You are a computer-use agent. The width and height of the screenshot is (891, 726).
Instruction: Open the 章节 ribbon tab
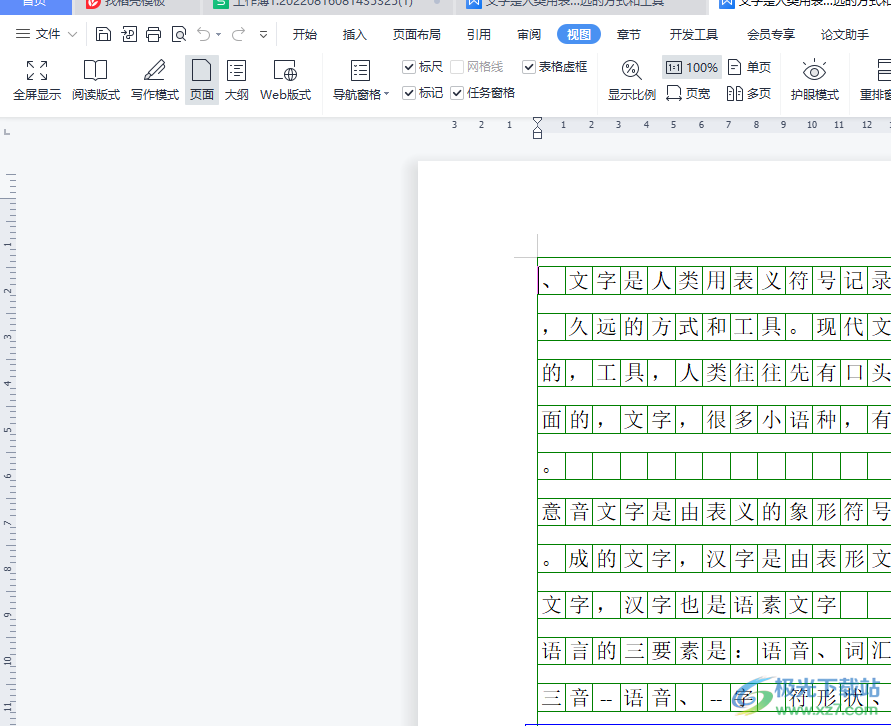point(628,35)
